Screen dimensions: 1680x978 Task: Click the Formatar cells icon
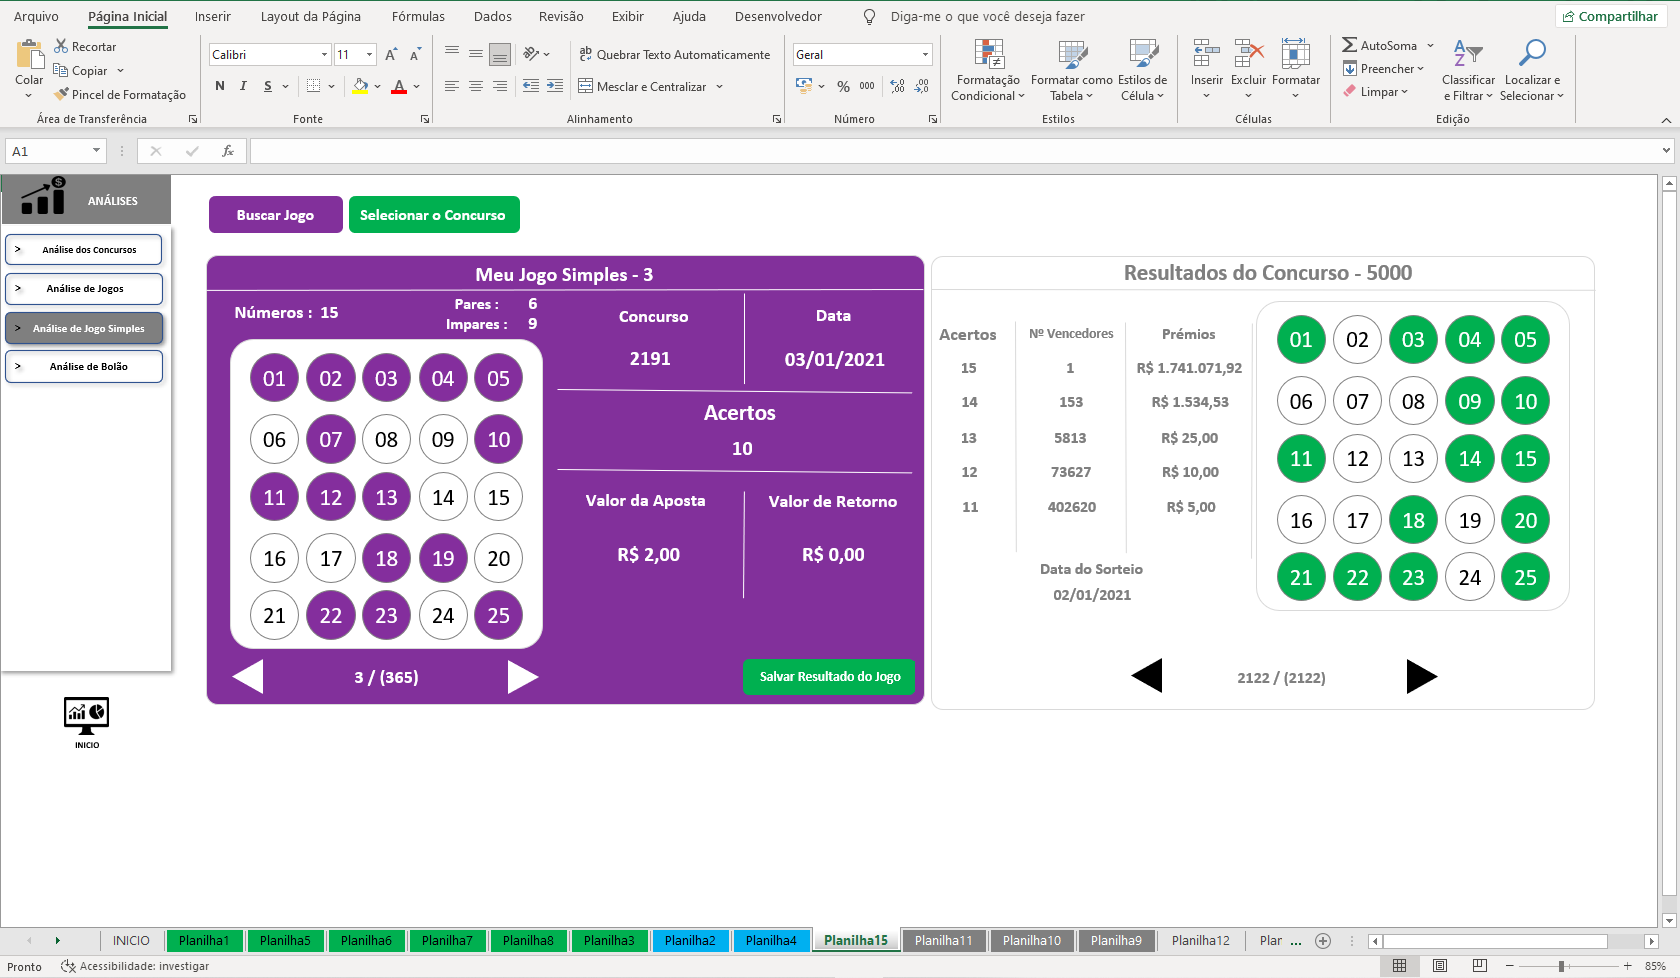[1296, 54]
